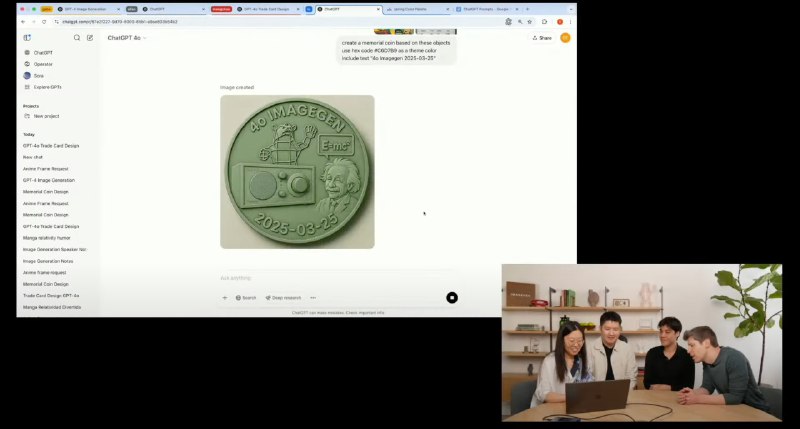Open the ChatGPT 4o model selector
The width and height of the screenshot is (800, 429).
pyautogui.click(x=127, y=38)
